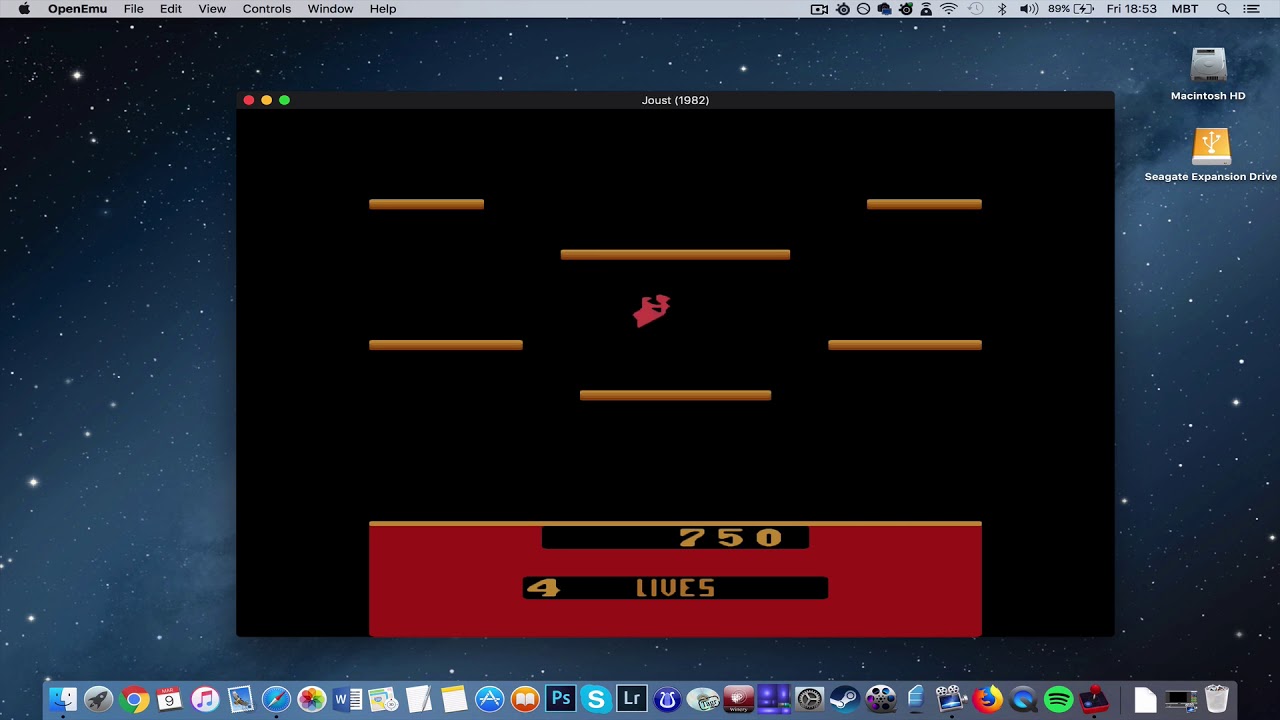The width and height of the screenshot is (1280, 720).
Task: Open Preview app in the Dock
Action: (x=240, y=699)
